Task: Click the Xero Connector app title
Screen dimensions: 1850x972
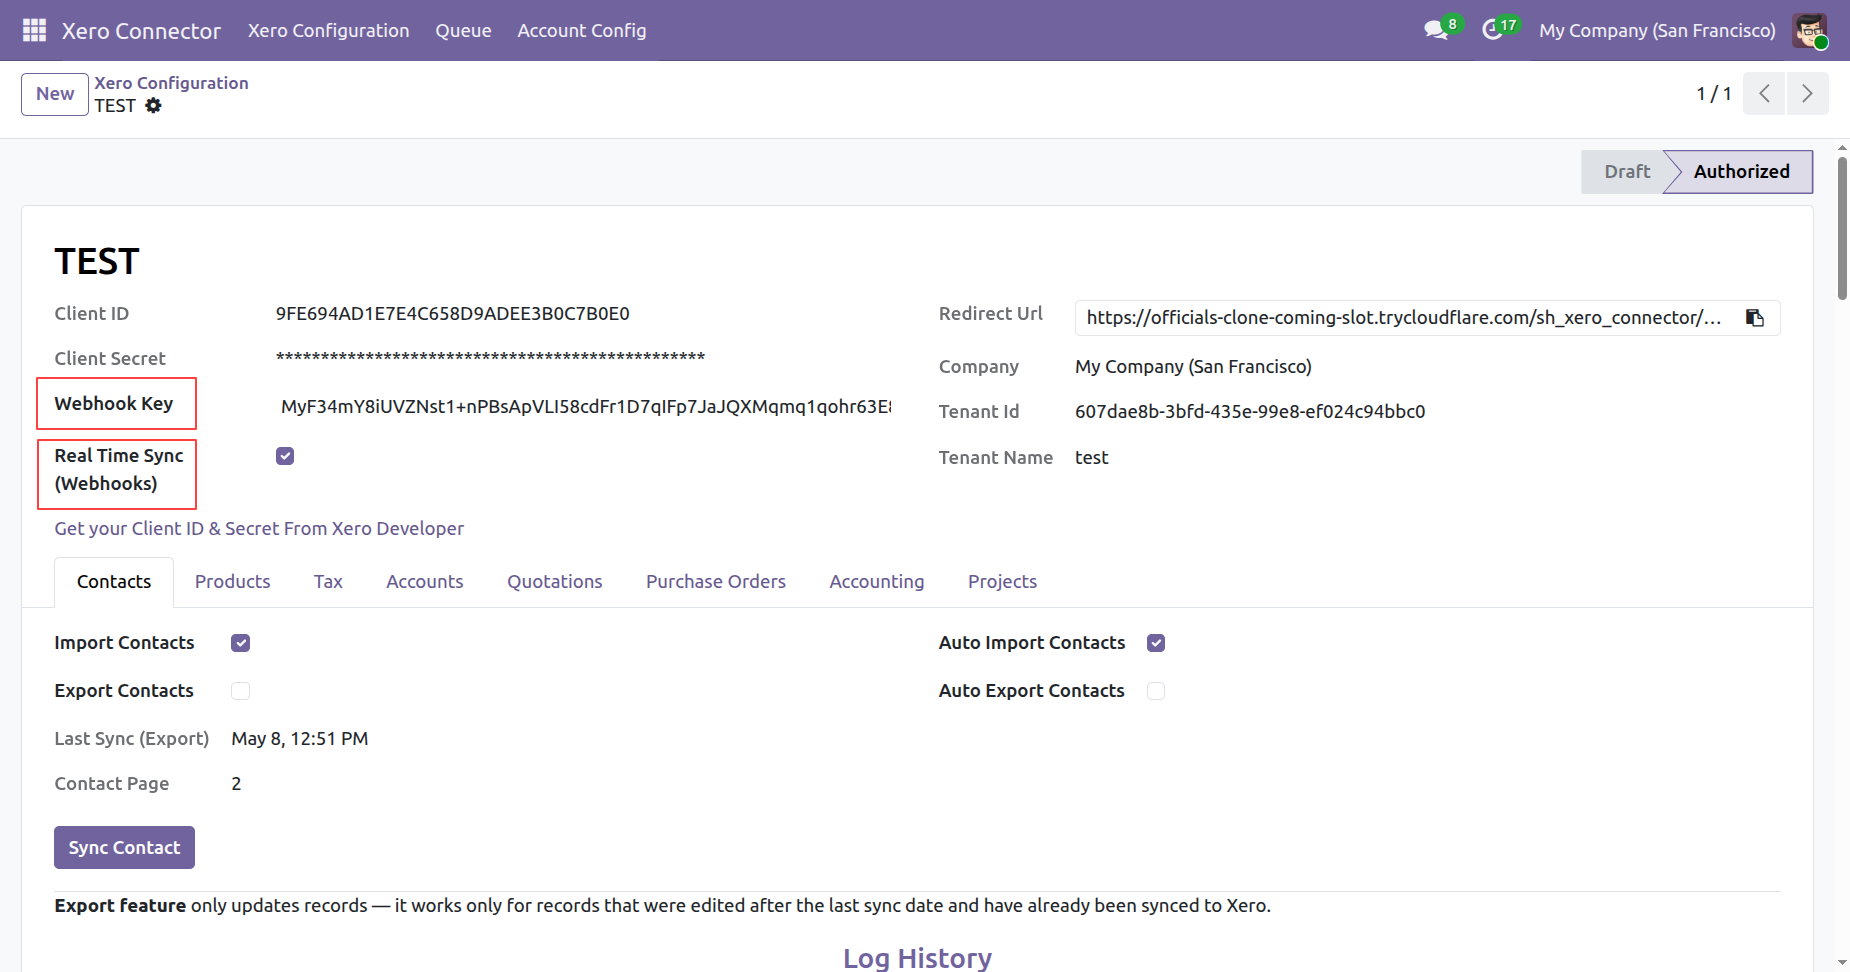Action: (141, 31)
